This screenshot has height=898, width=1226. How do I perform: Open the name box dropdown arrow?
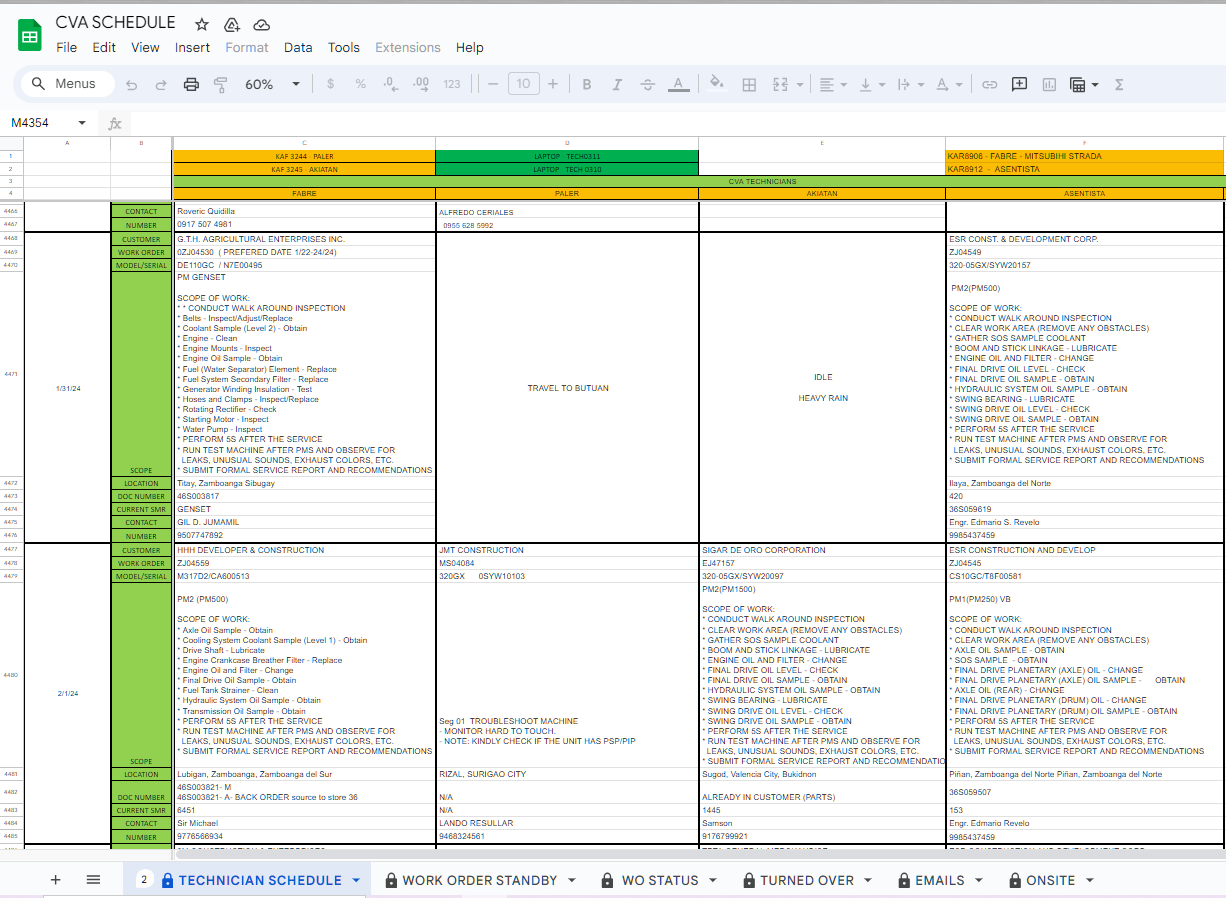[x=82, y=123]
